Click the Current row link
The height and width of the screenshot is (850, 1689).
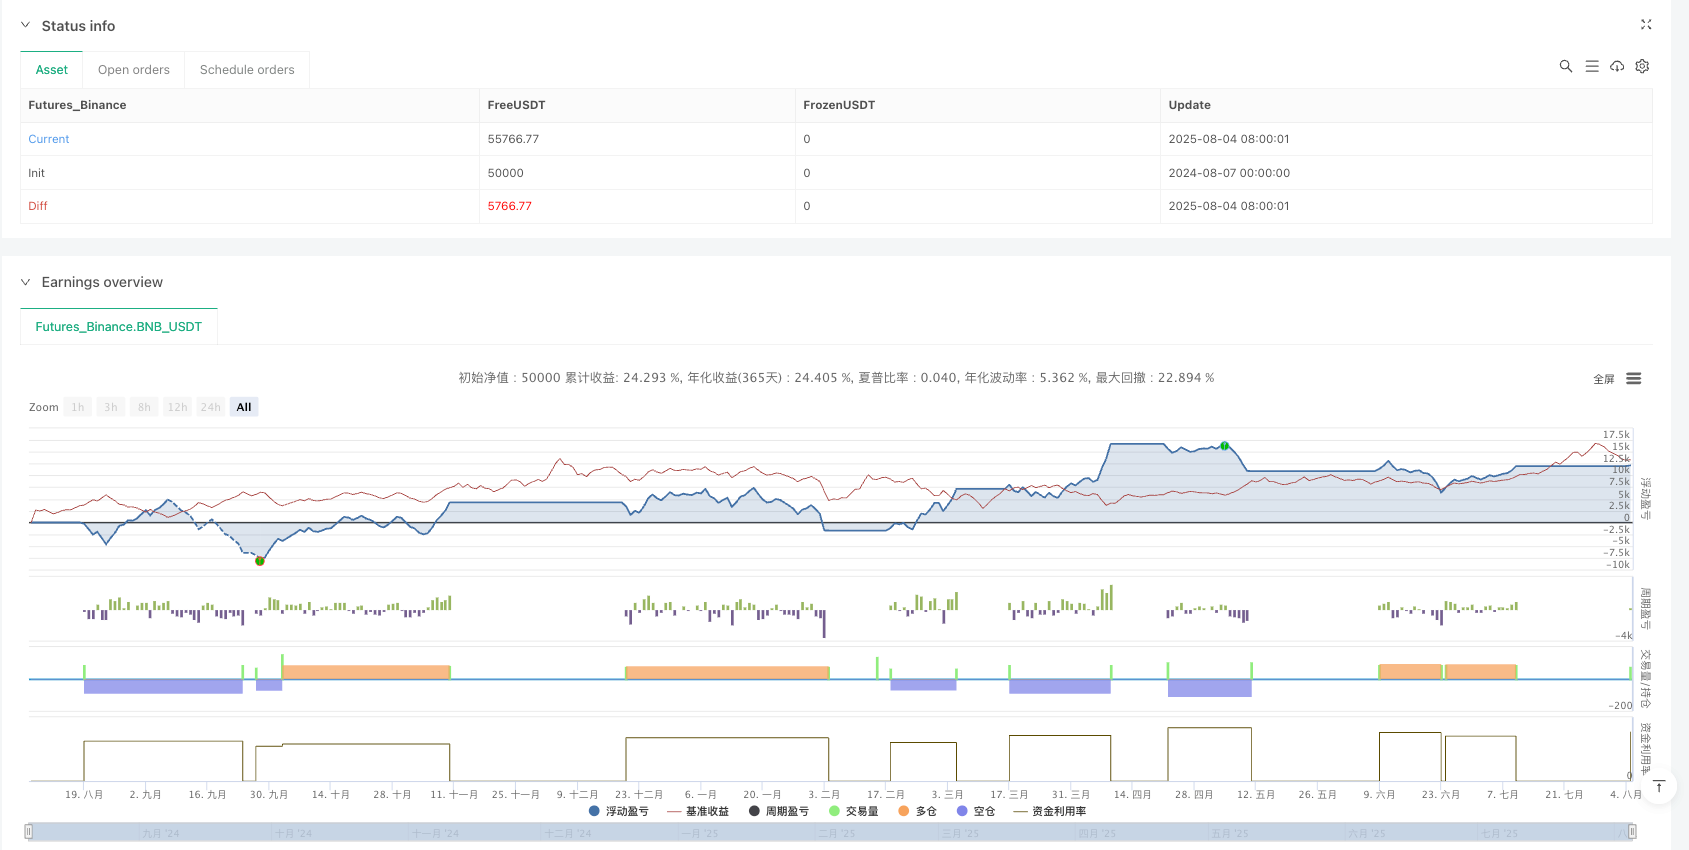pyautogui.click(x=49, y=139)
